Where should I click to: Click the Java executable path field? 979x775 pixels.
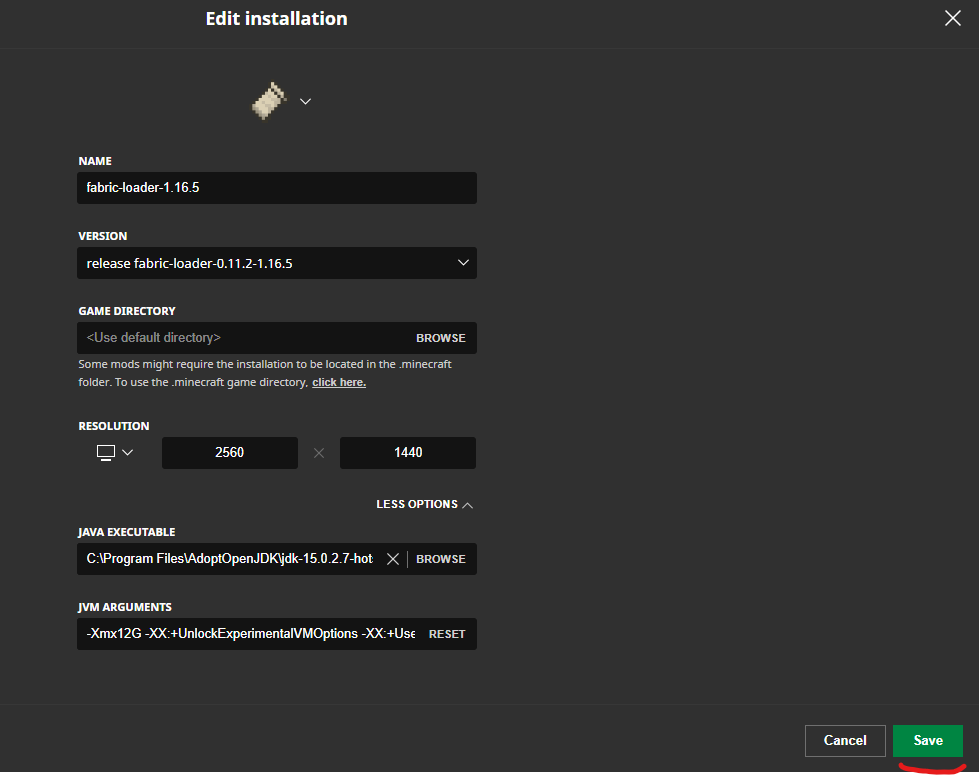coord(229,559)
